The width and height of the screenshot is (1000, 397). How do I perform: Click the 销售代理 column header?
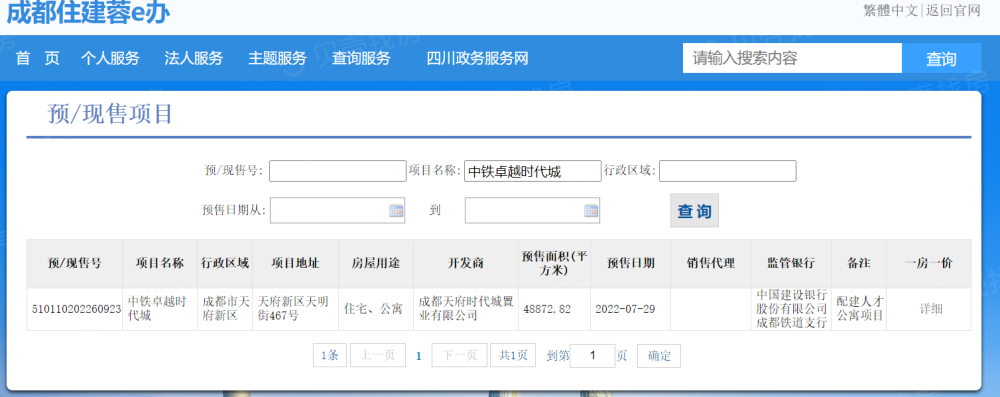click(711, 264)
